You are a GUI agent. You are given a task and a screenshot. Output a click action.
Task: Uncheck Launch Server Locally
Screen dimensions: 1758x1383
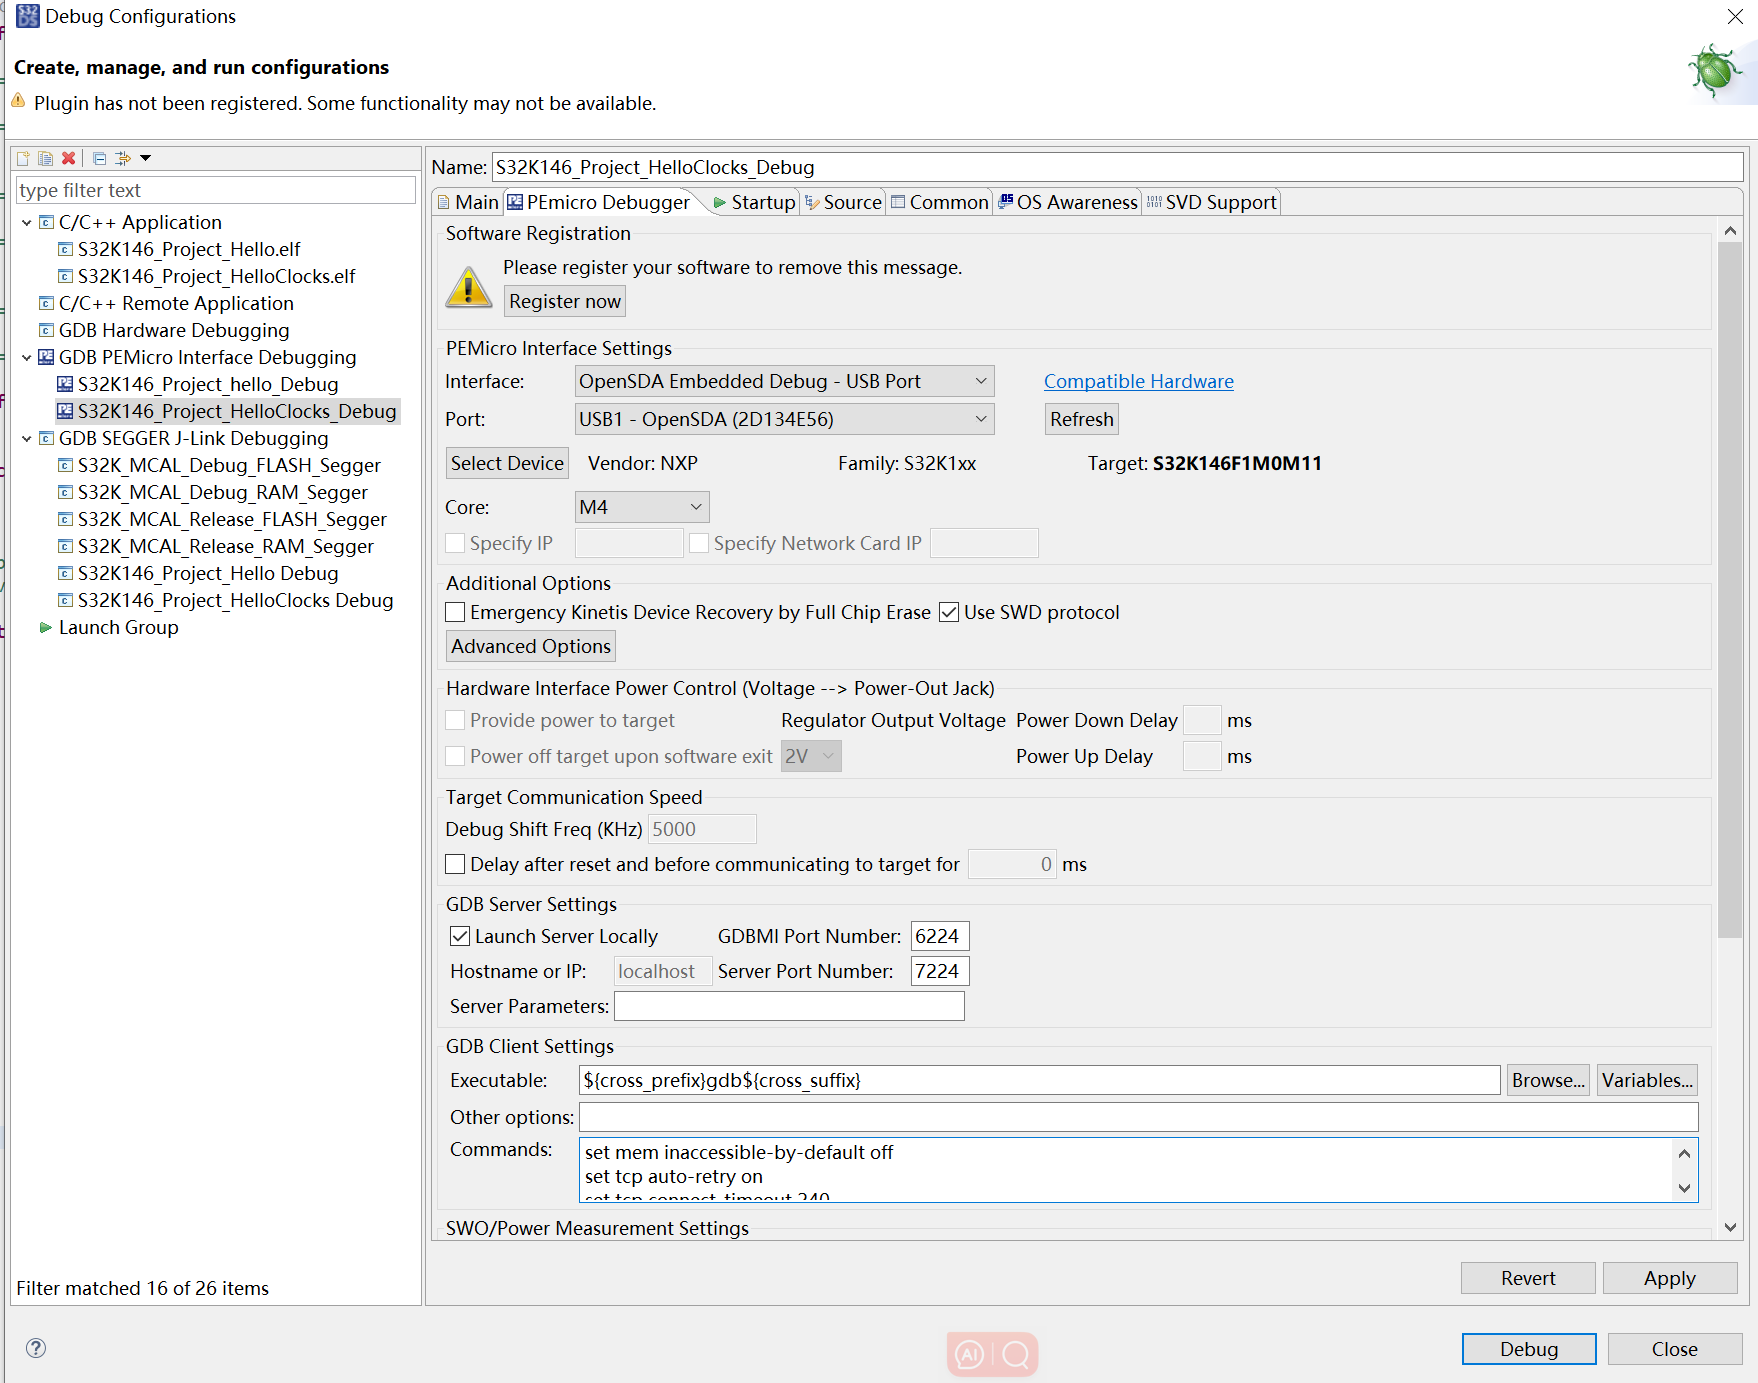(460, 936)
